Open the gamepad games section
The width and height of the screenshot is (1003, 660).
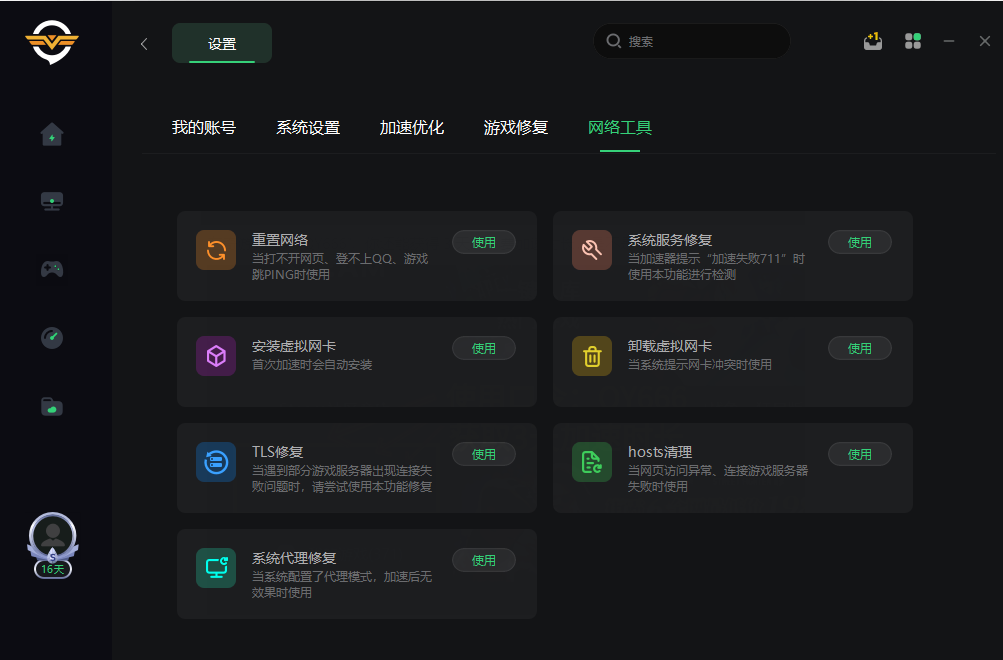coord(52,269)
